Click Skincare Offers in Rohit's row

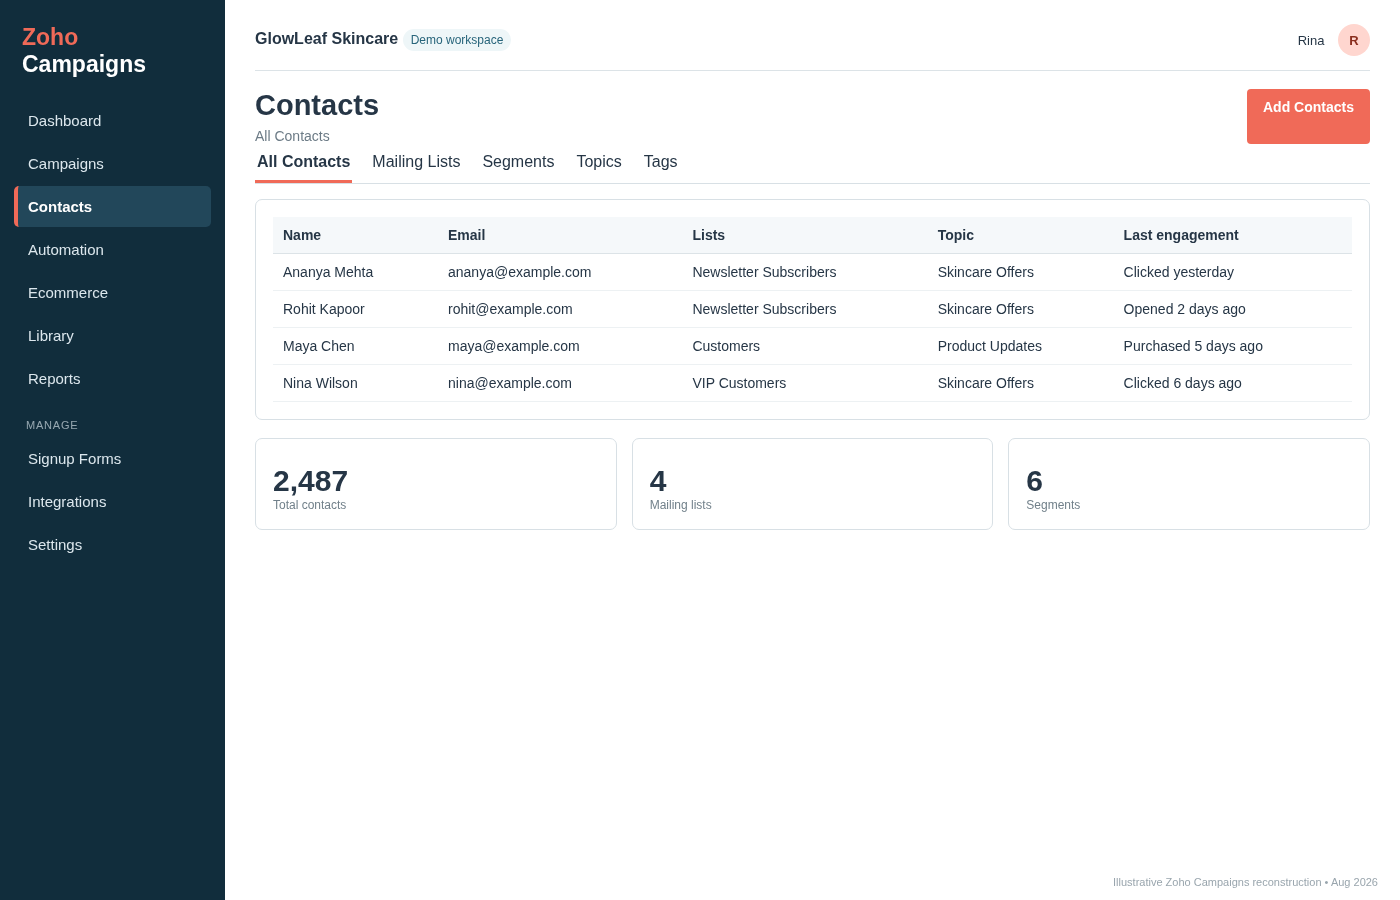coord(986,309)
